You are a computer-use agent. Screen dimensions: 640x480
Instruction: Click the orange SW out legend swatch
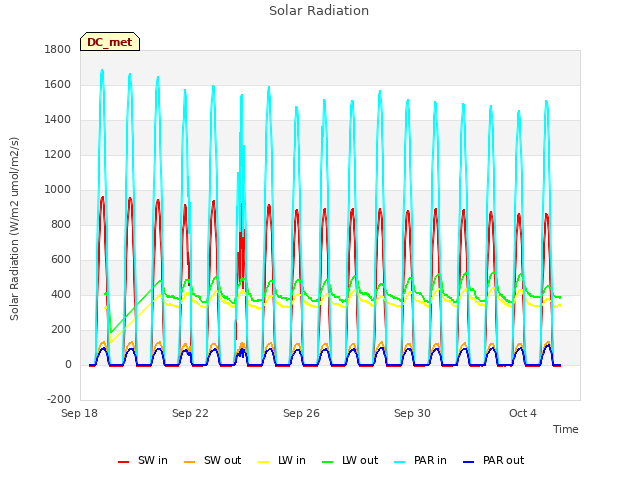(189, 462)
